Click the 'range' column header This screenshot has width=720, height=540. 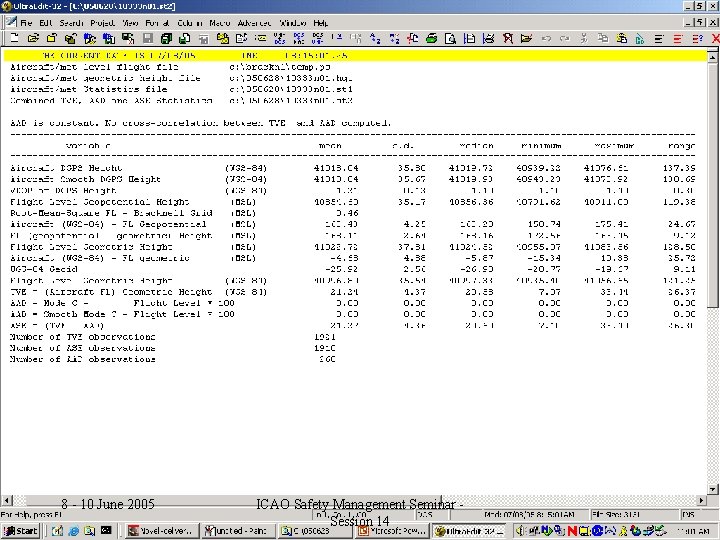coord(681,146)
